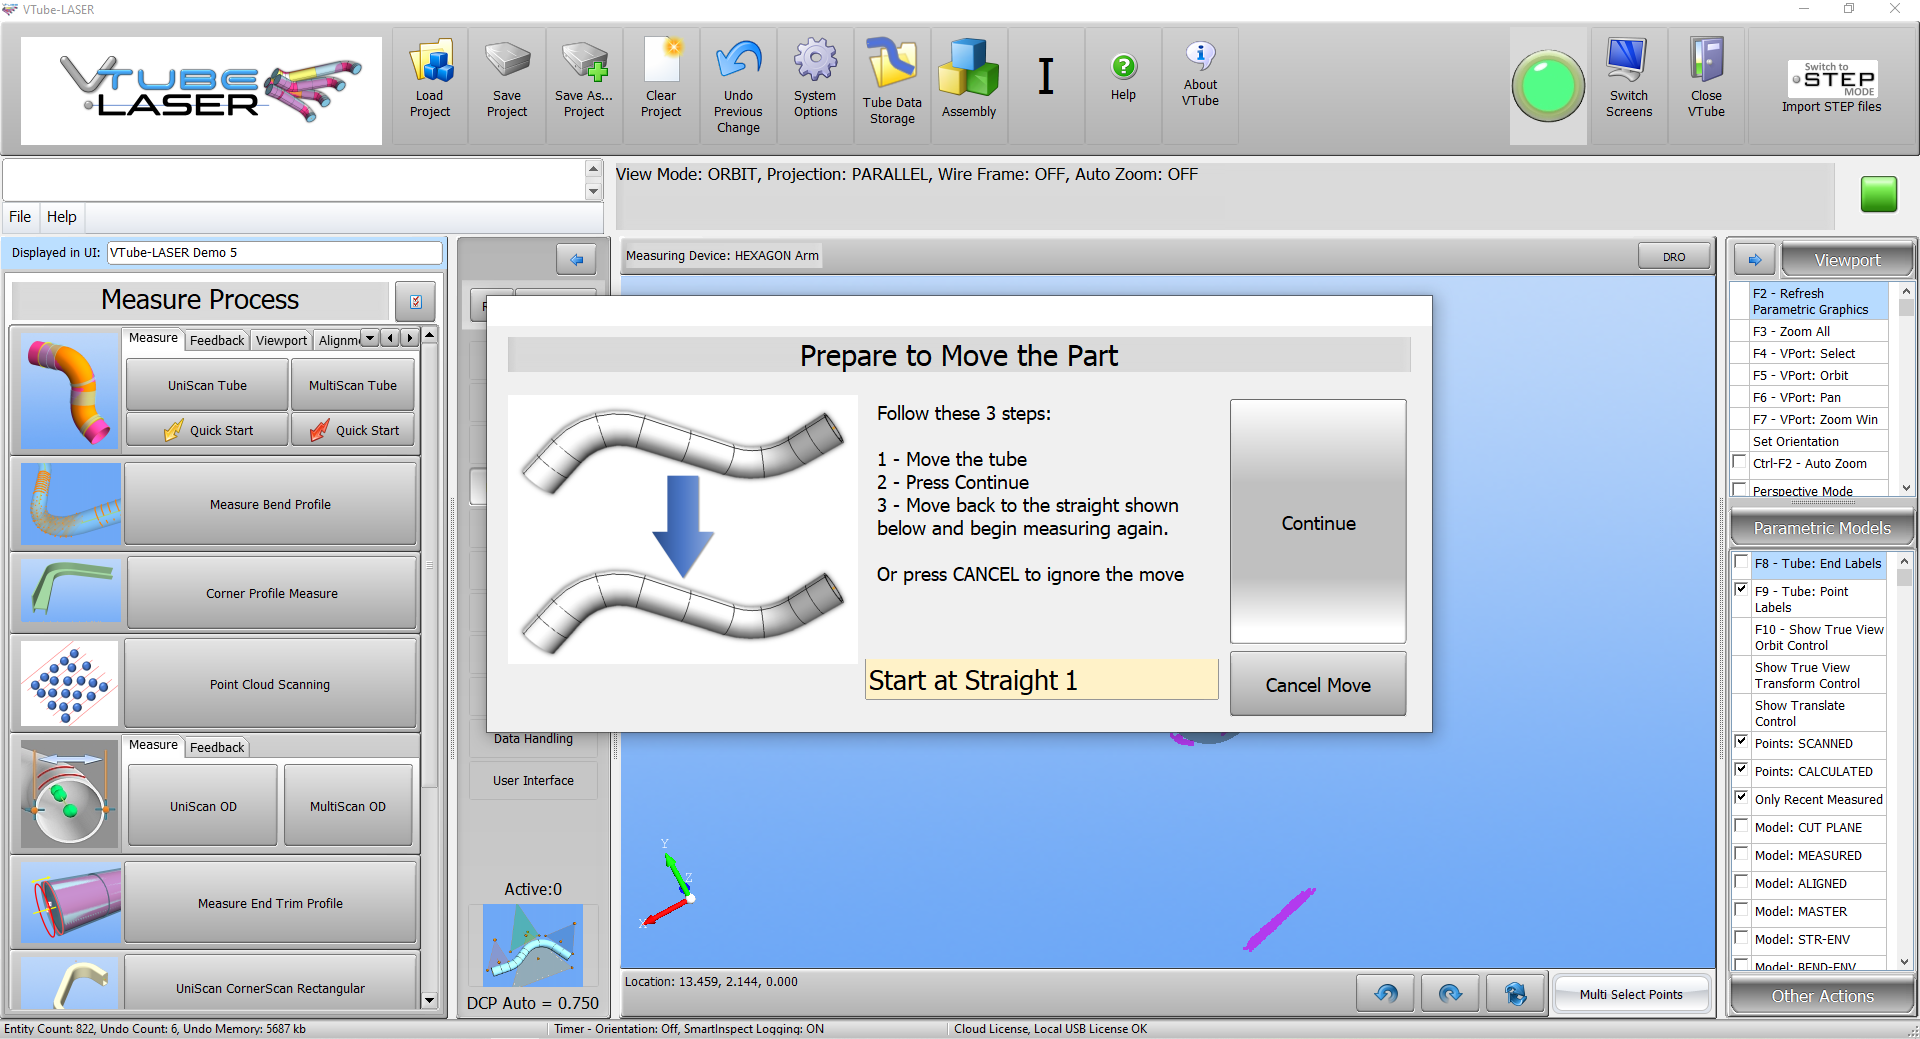This screenshot has height=1039, width=1920.
Task: Click the blue right-arrow beside Viewport
Action: coord(1755,260)
